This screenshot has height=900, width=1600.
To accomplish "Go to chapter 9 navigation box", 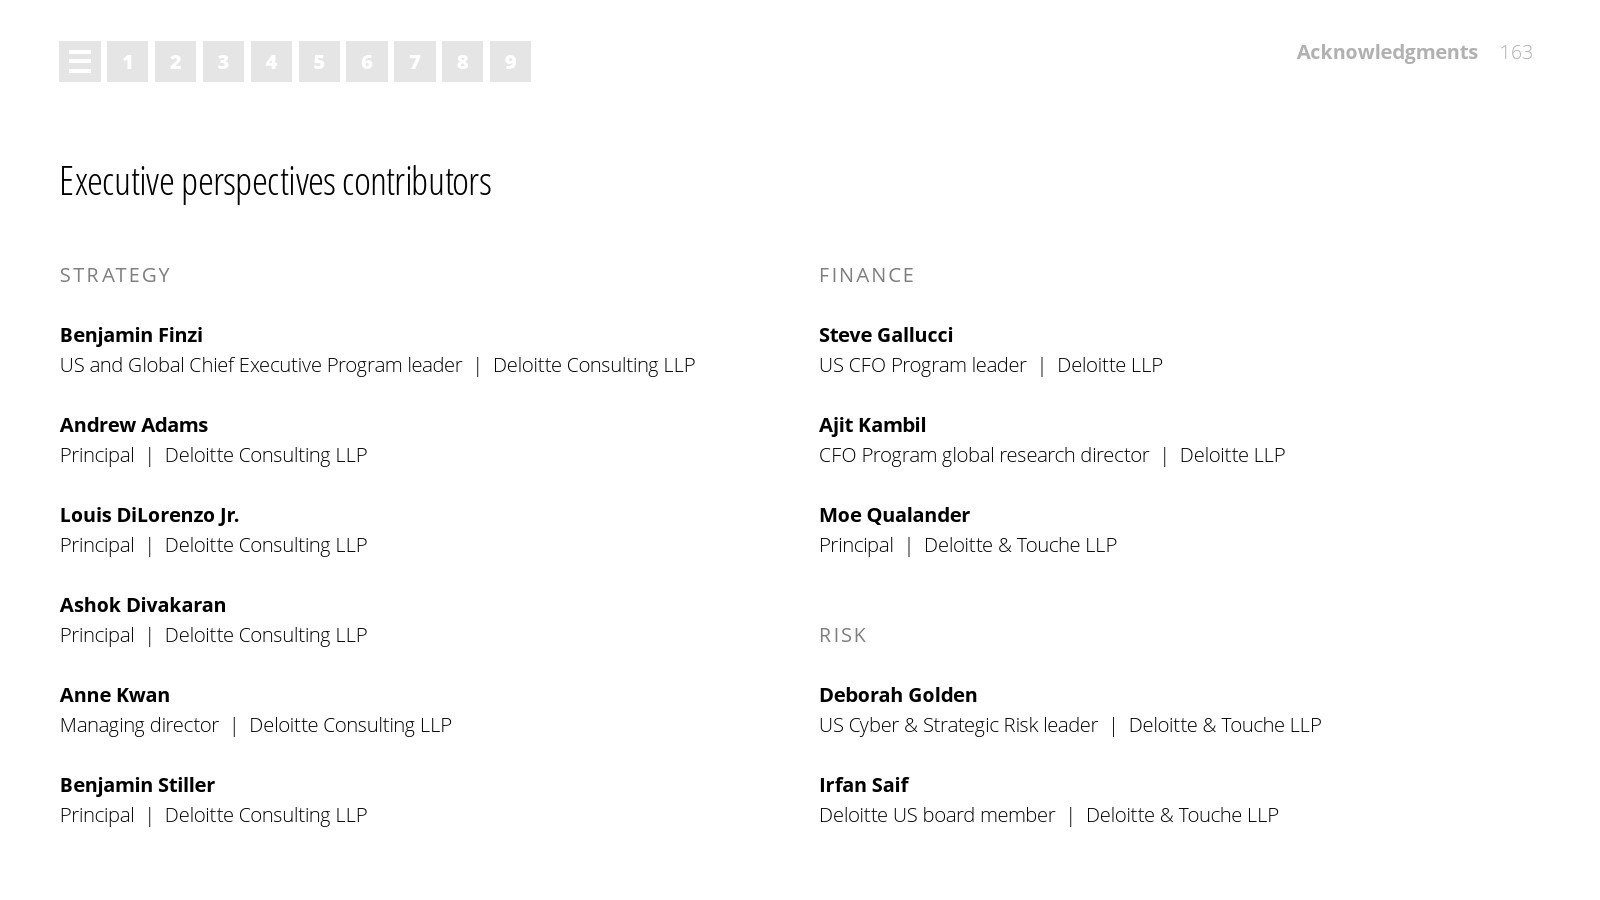I will click(510, 62).
